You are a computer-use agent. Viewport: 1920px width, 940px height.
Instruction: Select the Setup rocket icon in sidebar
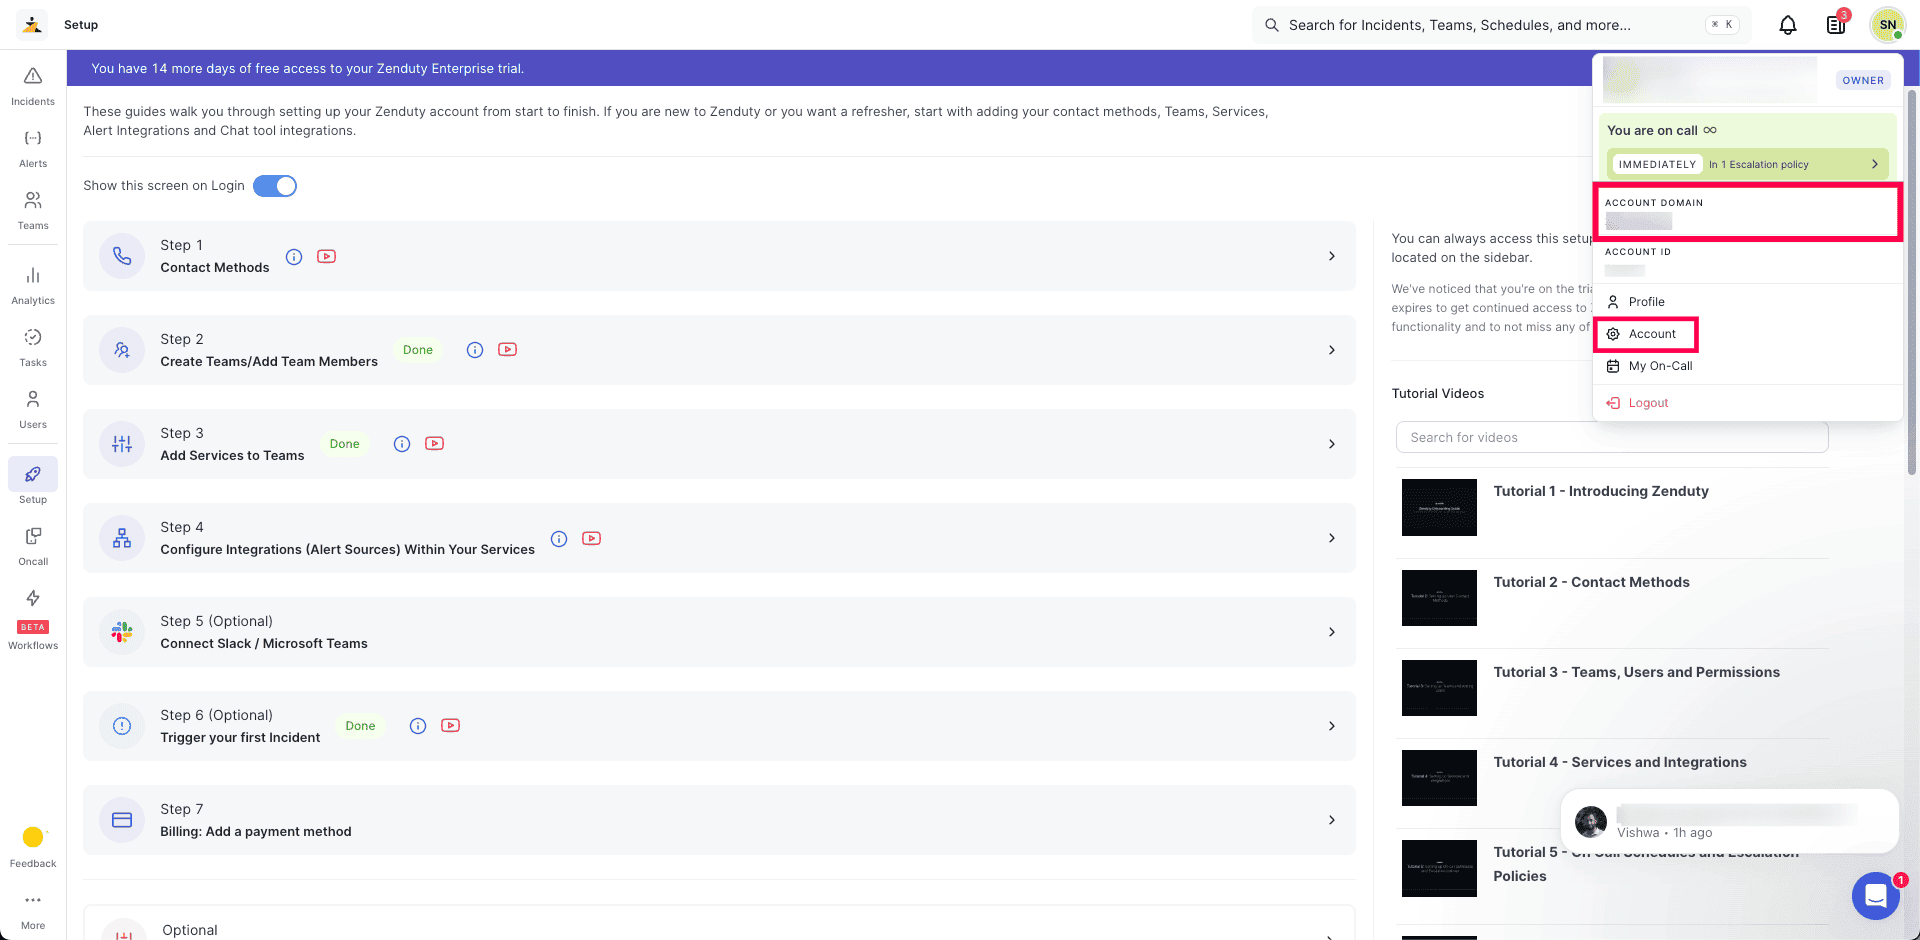coord(33,474)
